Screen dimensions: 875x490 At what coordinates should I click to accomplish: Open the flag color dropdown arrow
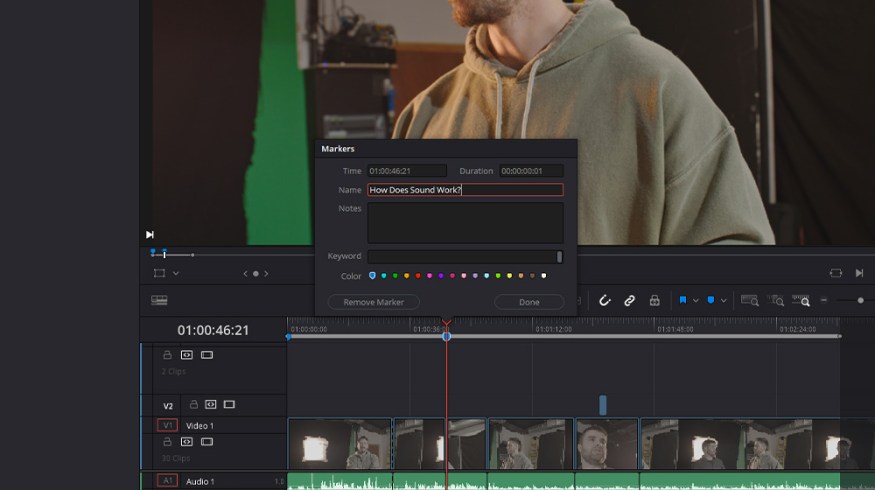[696, 300]
